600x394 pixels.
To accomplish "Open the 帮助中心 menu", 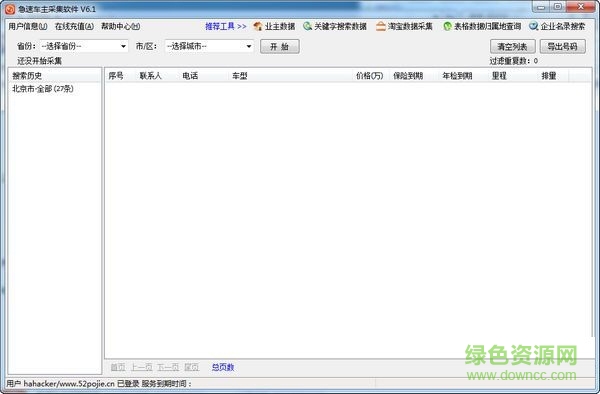I will (121, 26).
